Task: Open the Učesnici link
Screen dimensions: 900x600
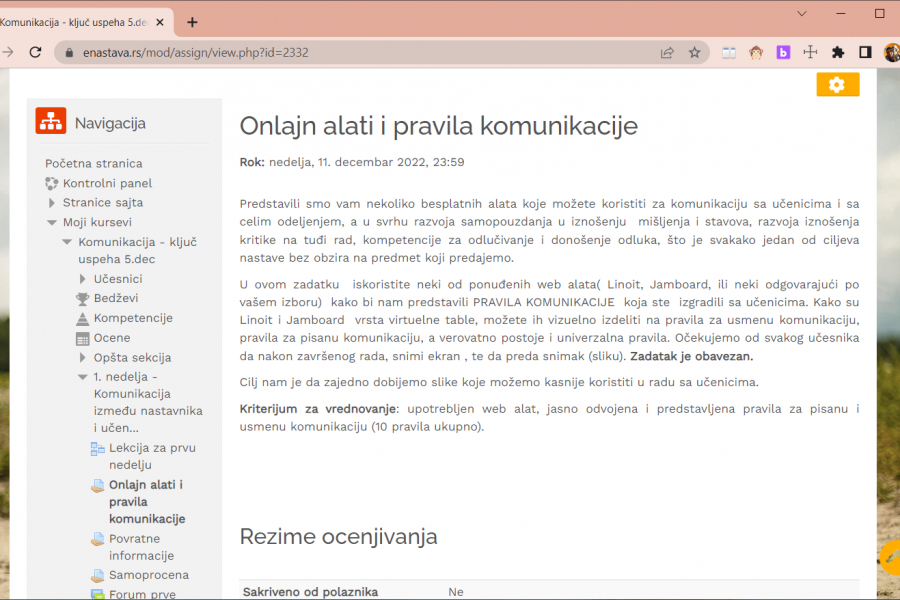Action: tap(118, 279)
